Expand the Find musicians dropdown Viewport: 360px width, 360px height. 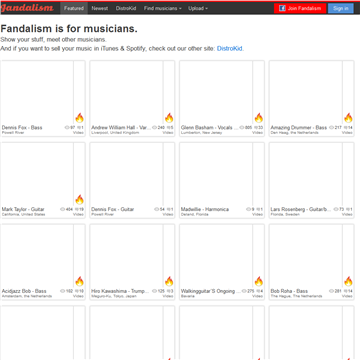pyautogui.click(x=163, y=8)
